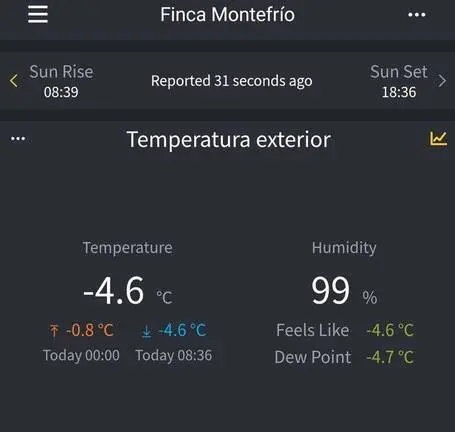
Task: Select the -4.6 °C temperature reading
Action: (x=128, y=291)
